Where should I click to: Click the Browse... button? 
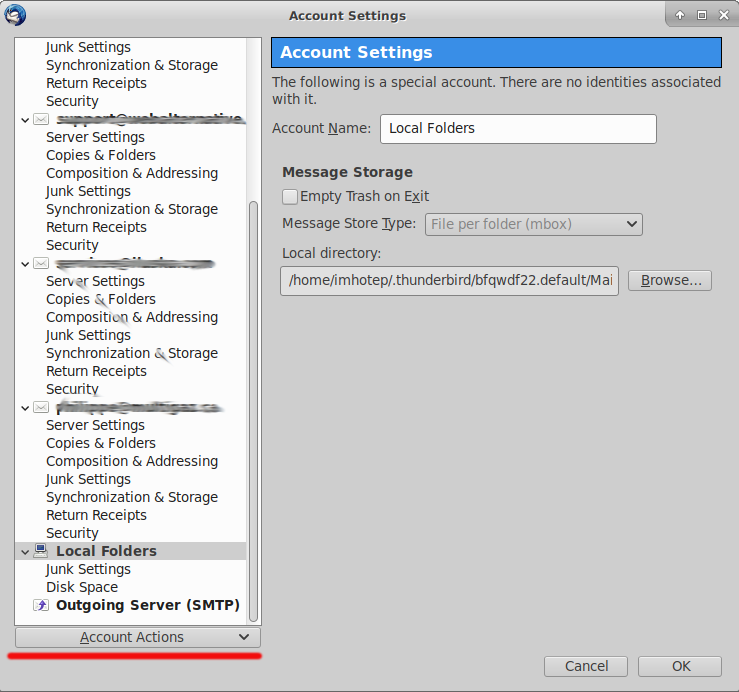pos(669,280)
